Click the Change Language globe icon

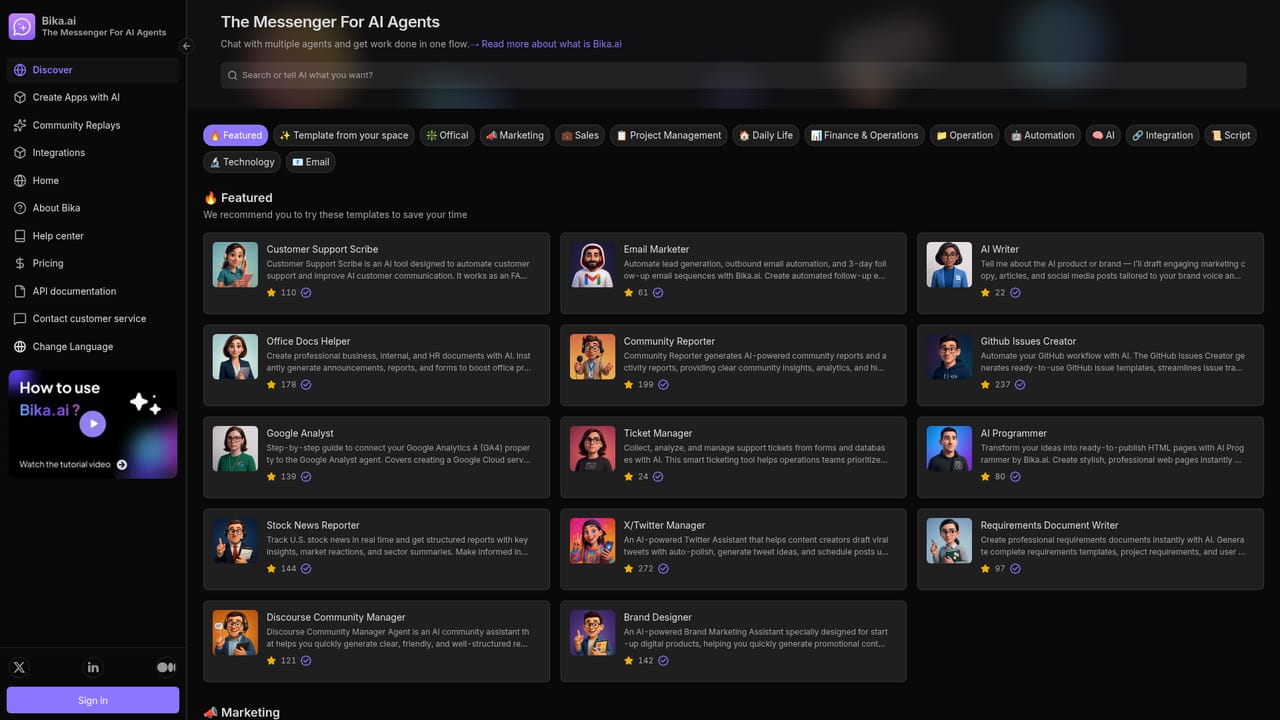pos(20,347)
